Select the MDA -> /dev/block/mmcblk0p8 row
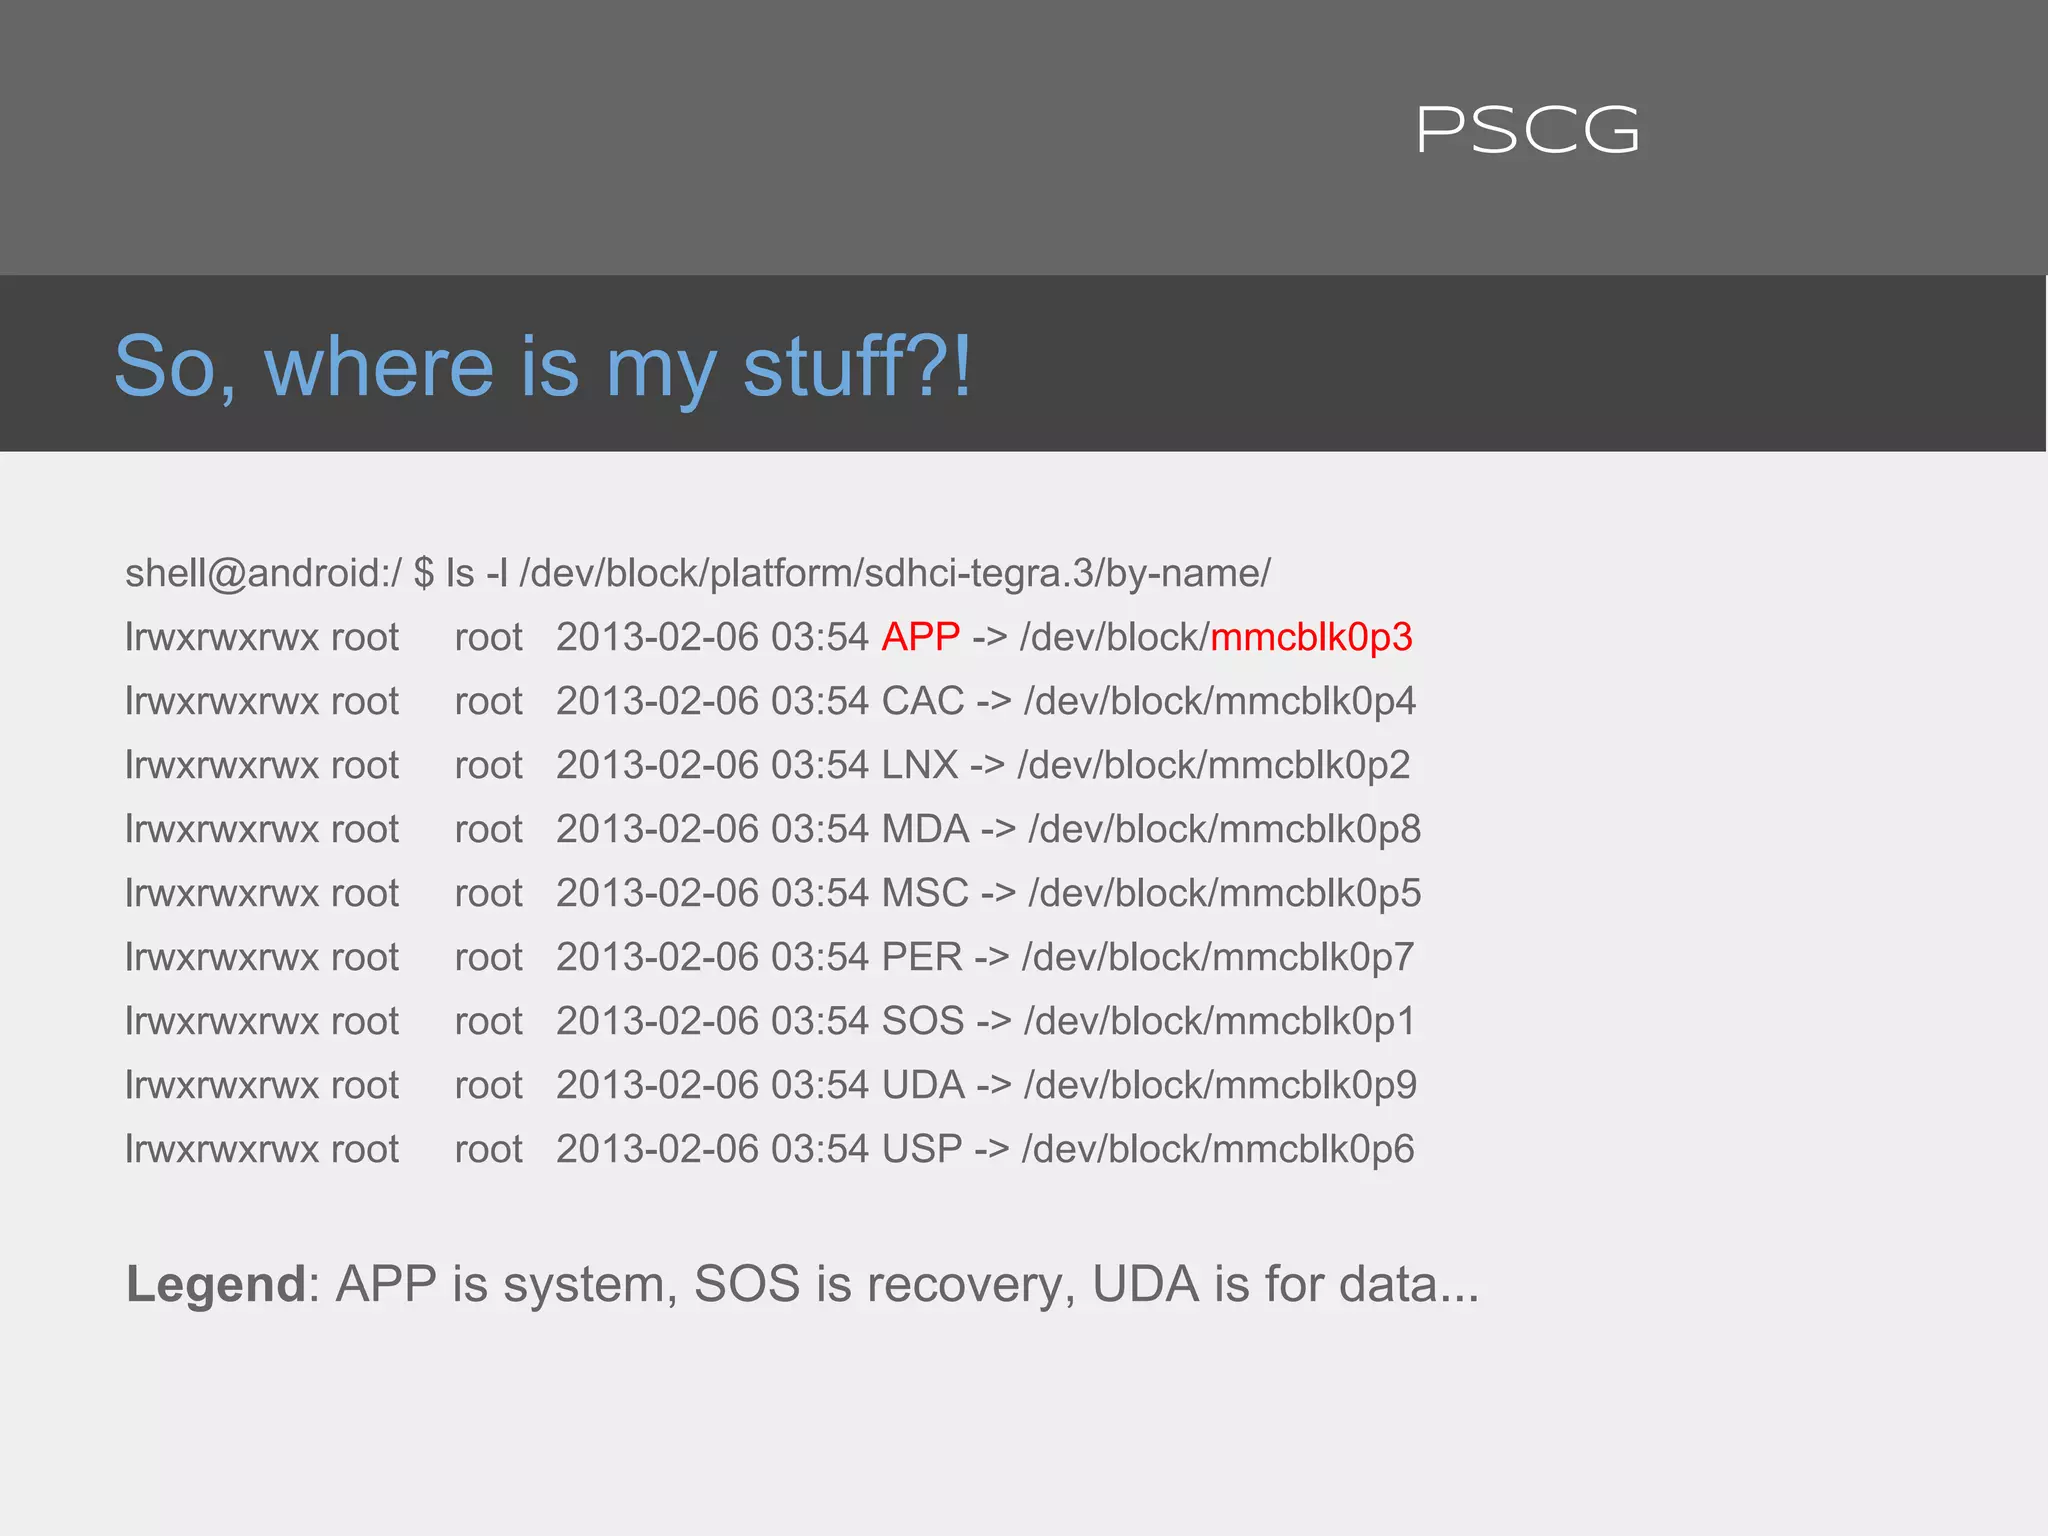Image resolution: width=2048 pixels, height=1536 pixels. click(773, 829)
